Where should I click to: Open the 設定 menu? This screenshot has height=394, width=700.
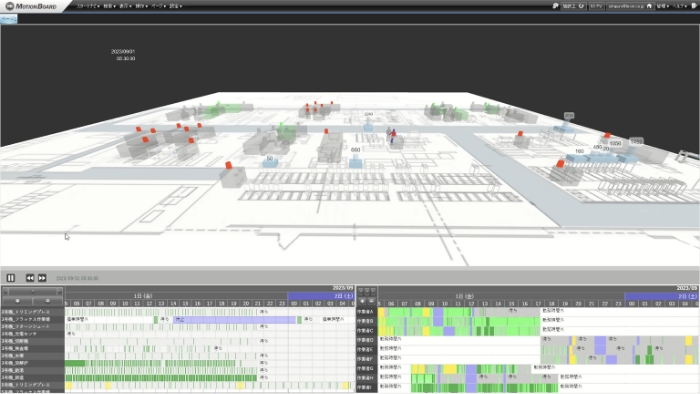tap(175, 6)
